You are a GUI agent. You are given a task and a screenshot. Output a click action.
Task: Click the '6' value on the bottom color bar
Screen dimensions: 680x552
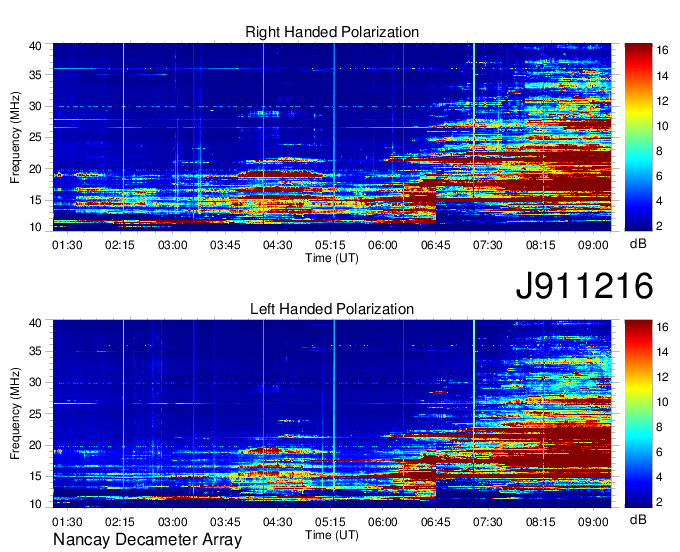click(659, 452)
